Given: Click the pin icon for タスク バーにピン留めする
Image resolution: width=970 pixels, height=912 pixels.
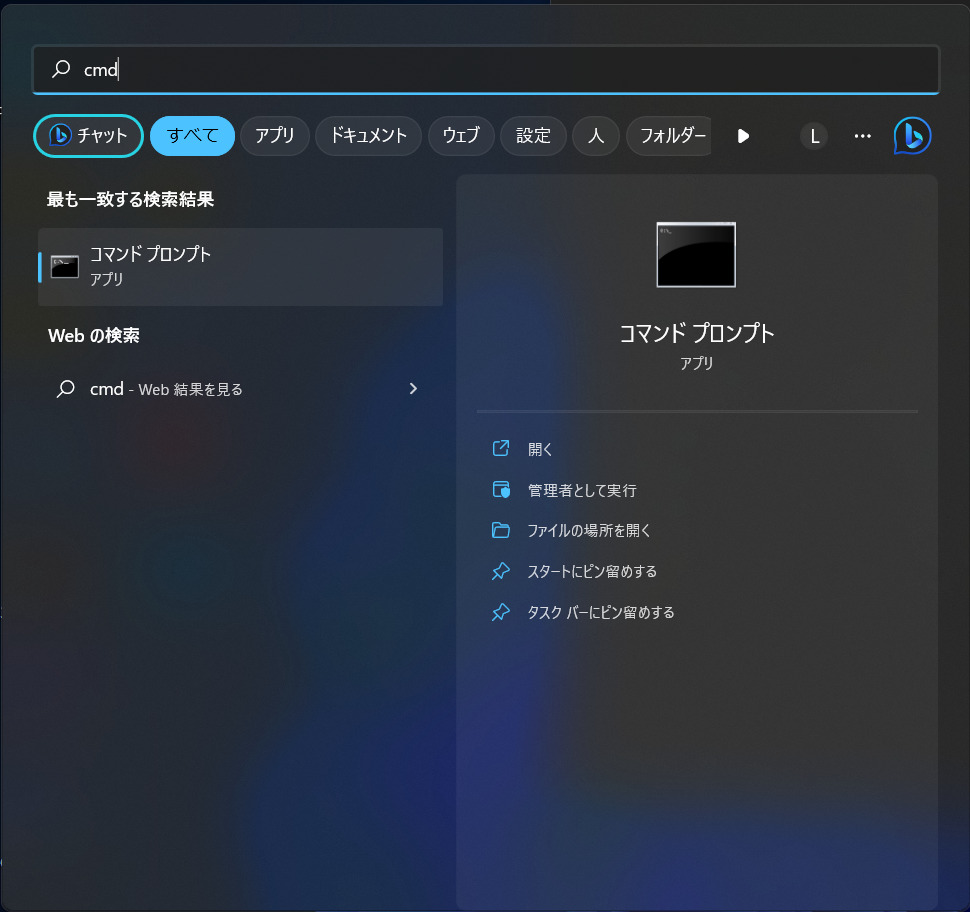Looking at the screenshot, I should (x=500, y=612).
